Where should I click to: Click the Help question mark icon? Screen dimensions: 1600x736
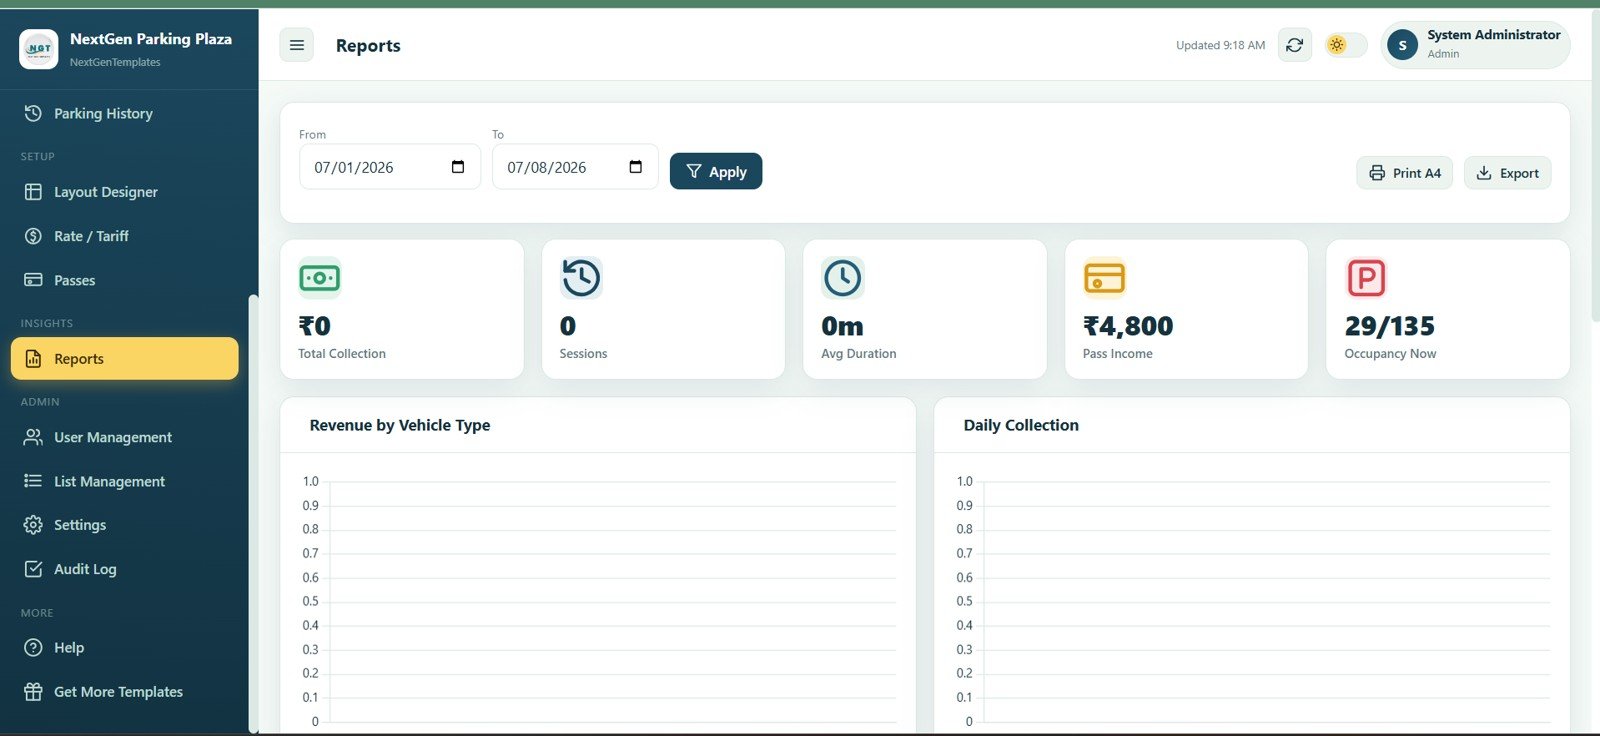click(x=33, y=647)
